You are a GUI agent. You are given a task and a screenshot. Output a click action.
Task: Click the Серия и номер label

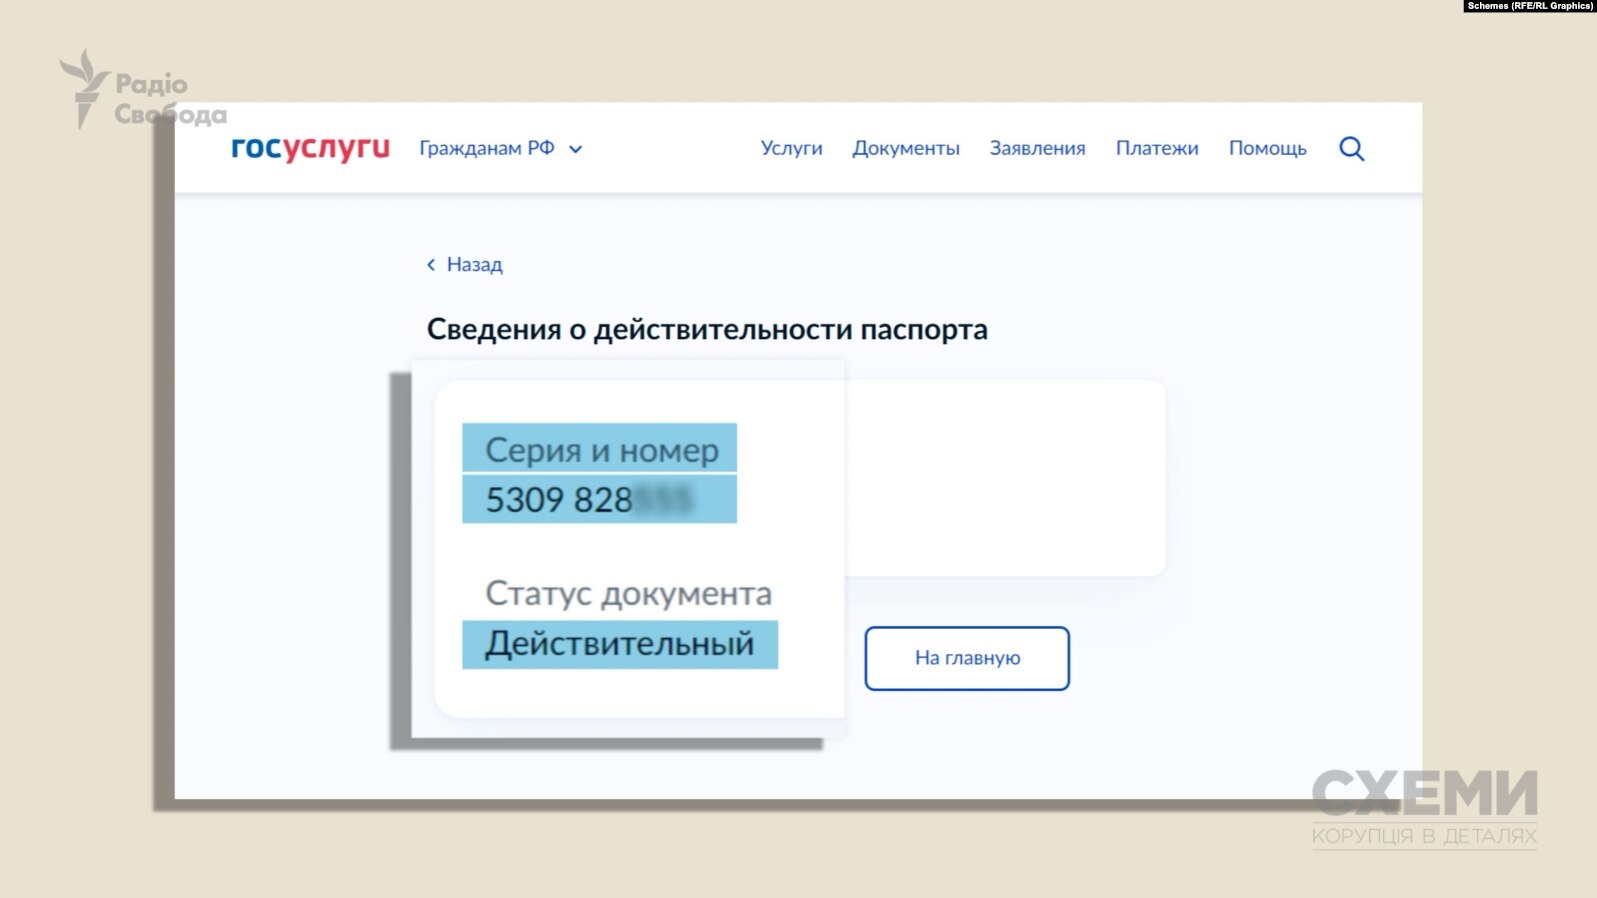click(601, 450)
